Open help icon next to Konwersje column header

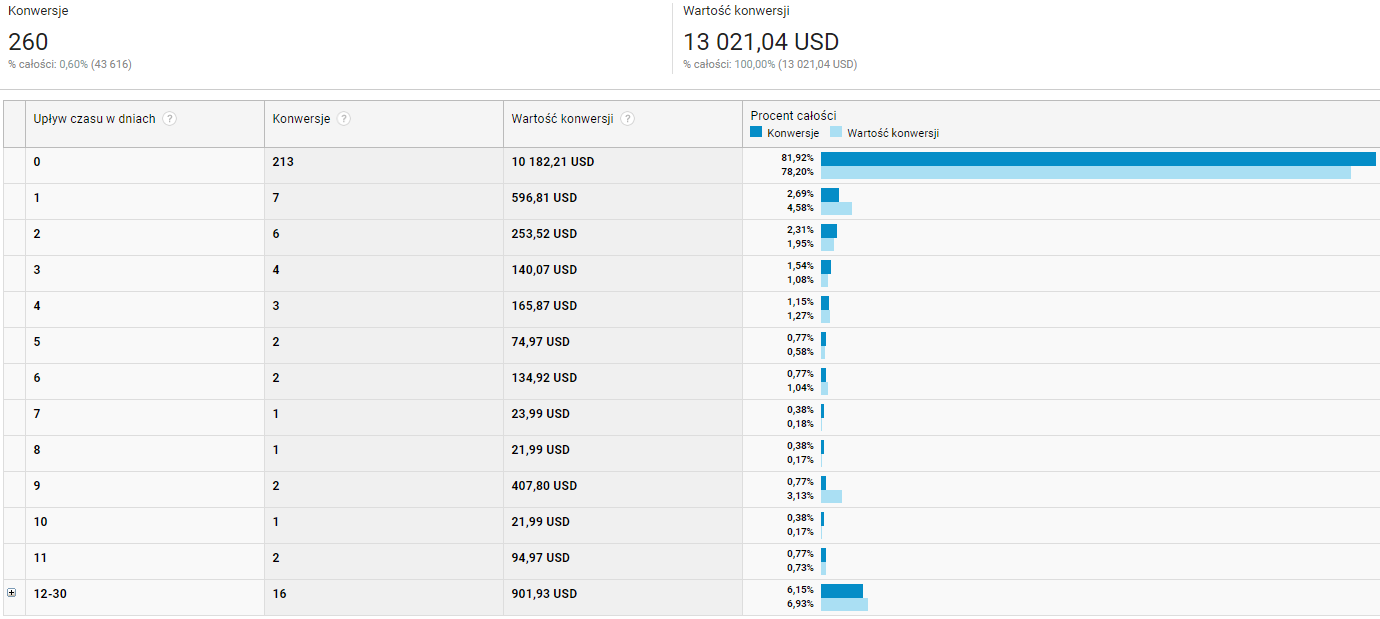pos(344,119)
